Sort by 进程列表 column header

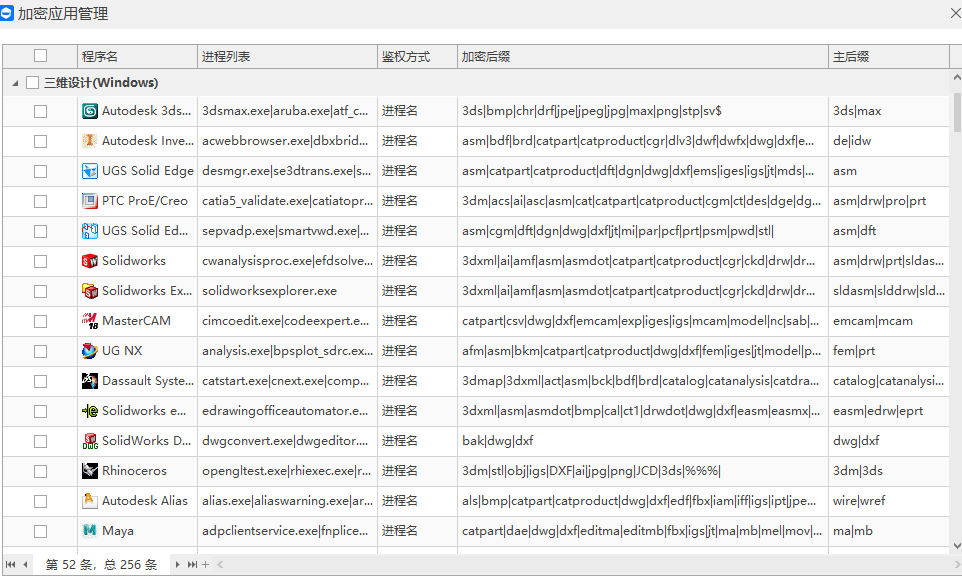pos(287,56)
